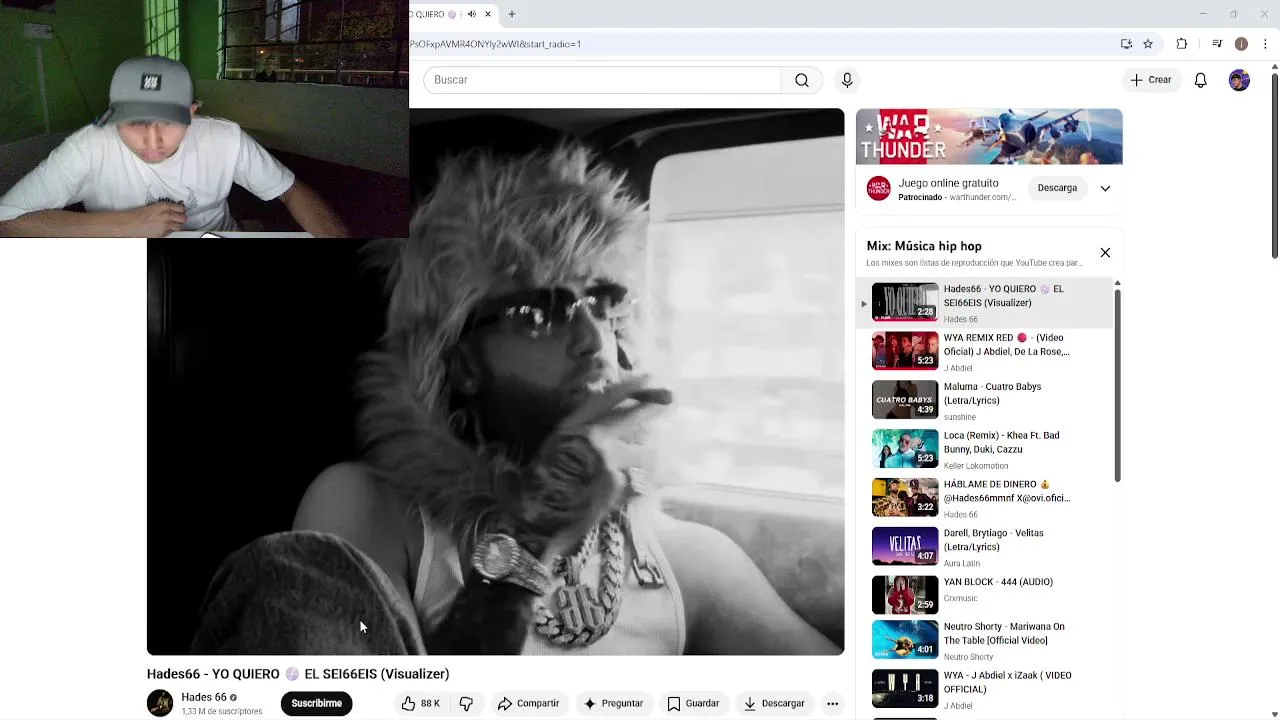This screenshot has width=1280, height=720.
Task: Click the video player to pause
Action: pyautogui.click(x=495, y=382)
